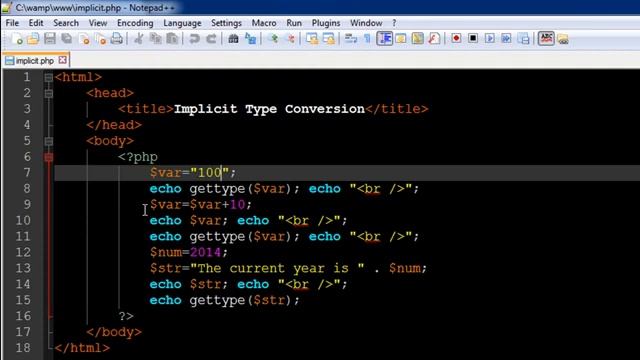Image resolution: width=640 pixels, height=360 pixels.
Task: Open the user defined language dialog icon
Action: coord(401,39)
